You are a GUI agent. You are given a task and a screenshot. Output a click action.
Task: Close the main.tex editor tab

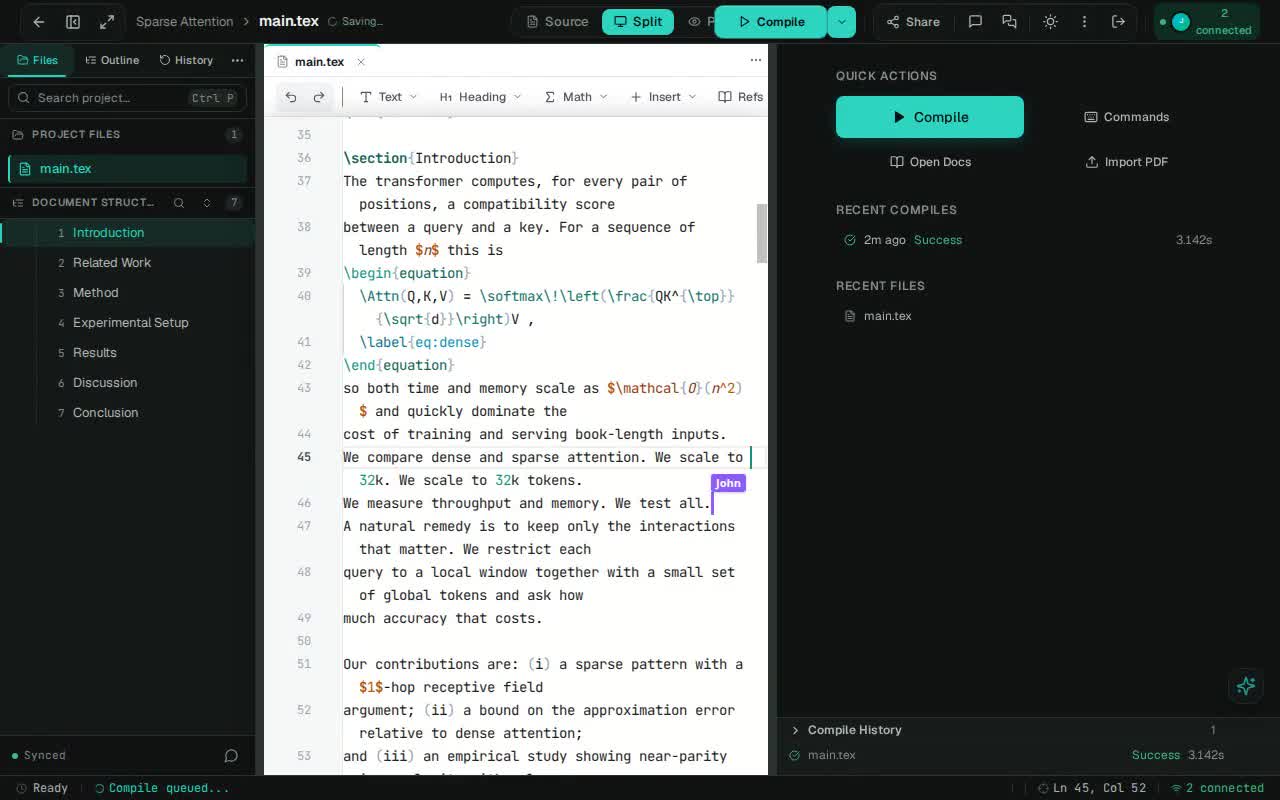click(361, 61)
